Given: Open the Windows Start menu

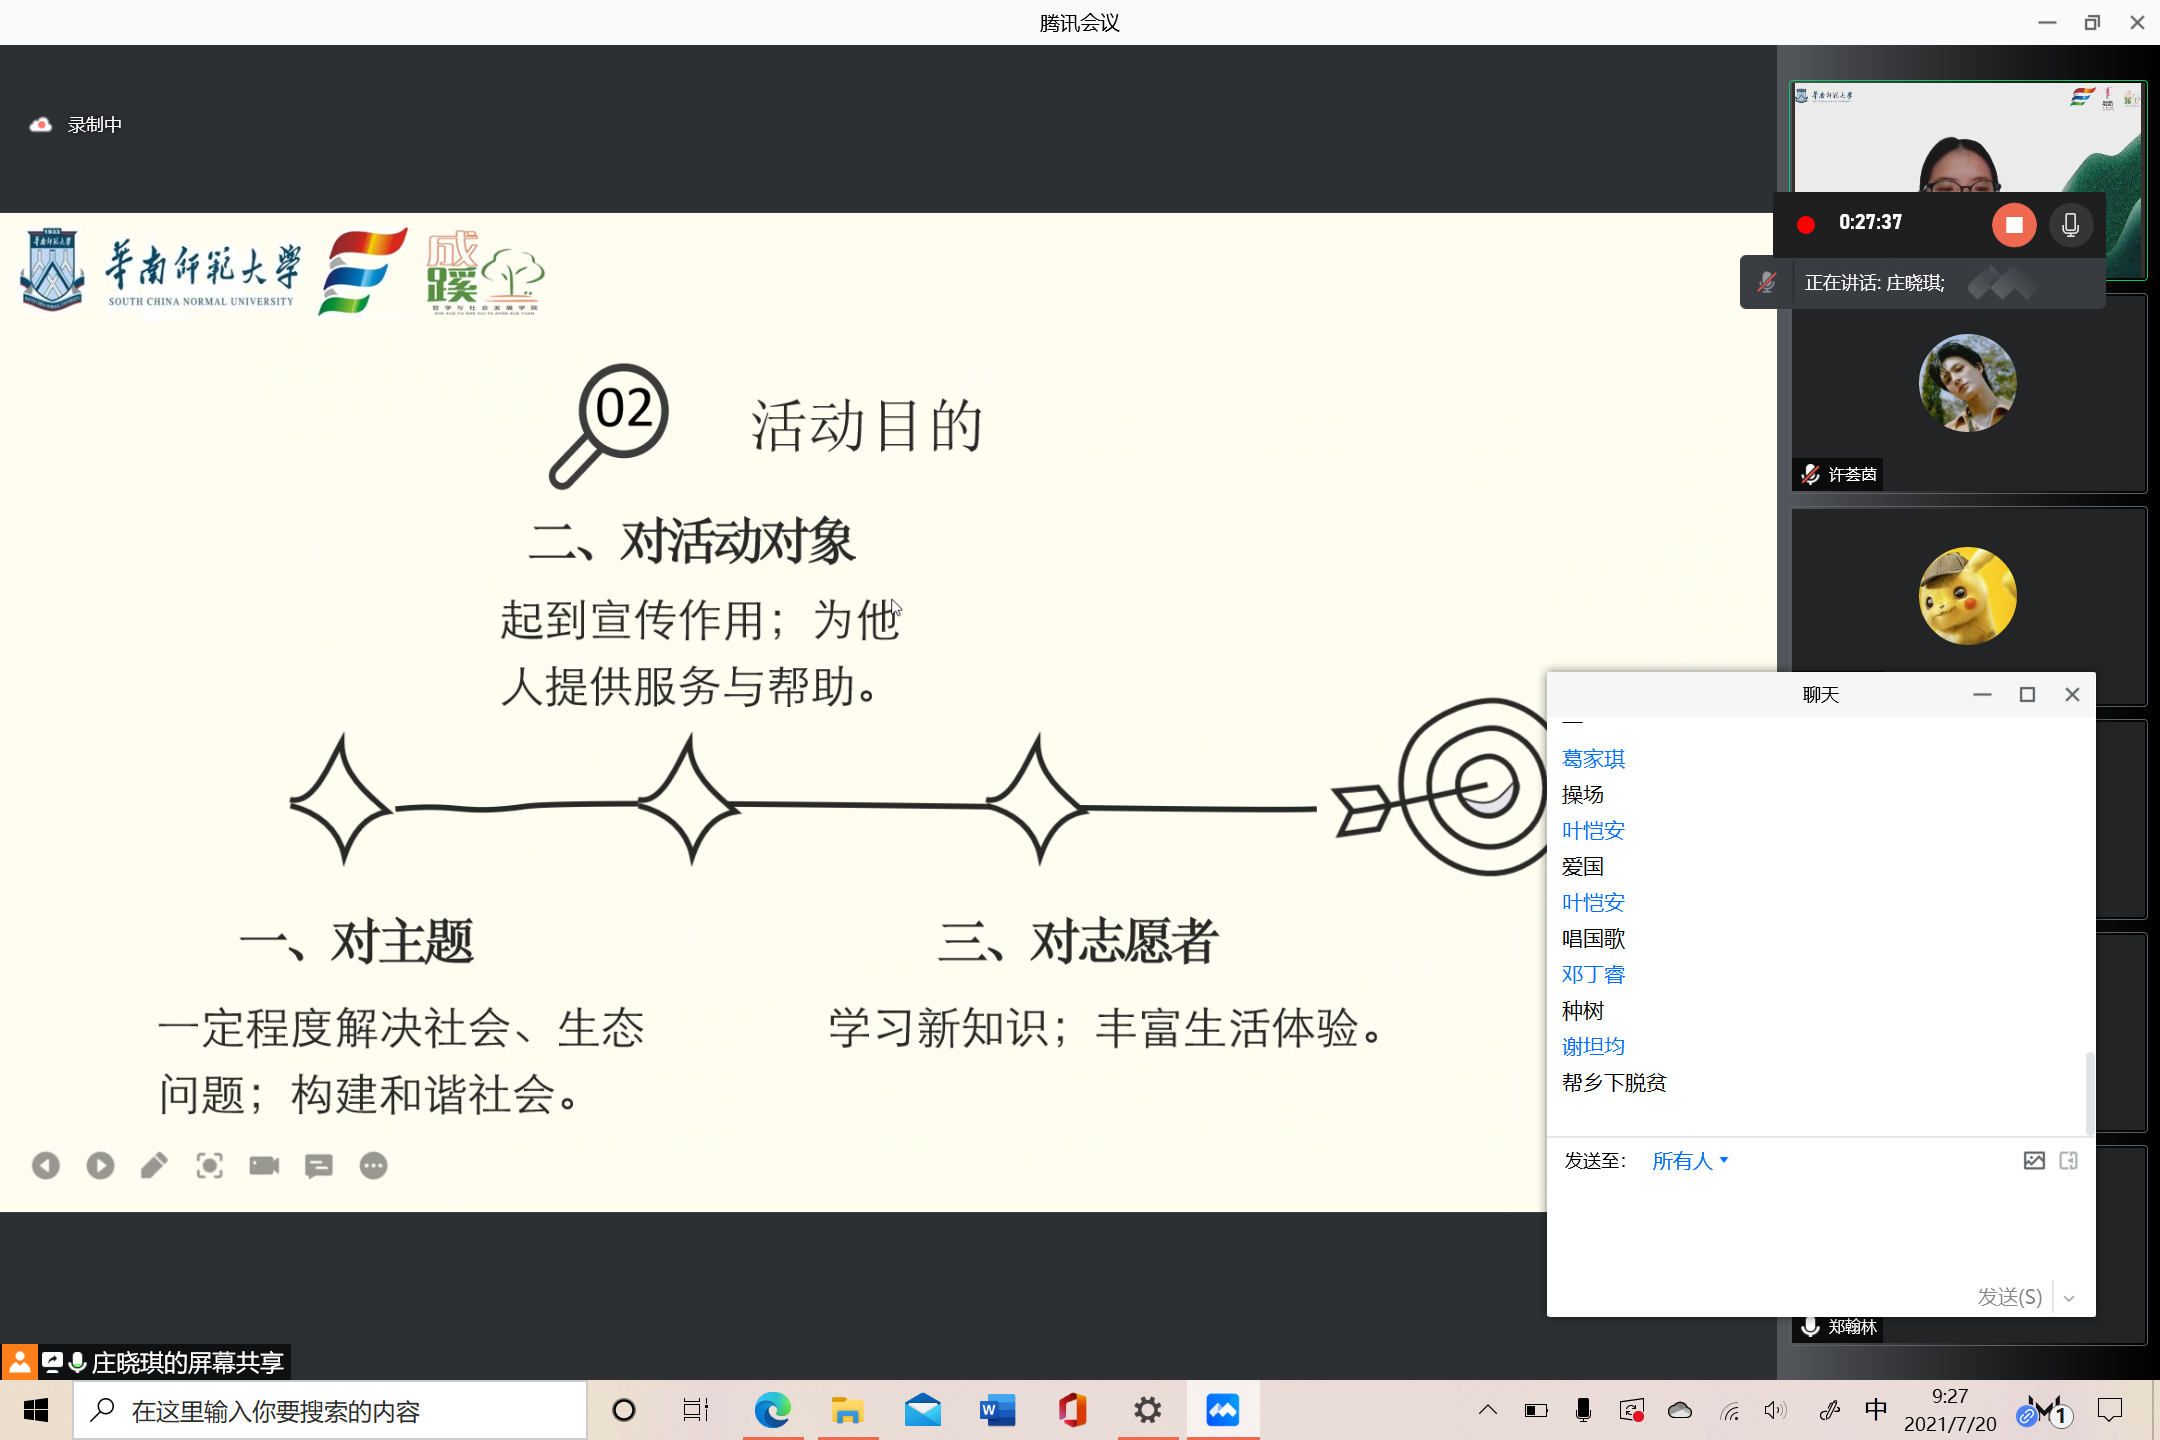Looking at the screenshot, I should point(36,1411).
